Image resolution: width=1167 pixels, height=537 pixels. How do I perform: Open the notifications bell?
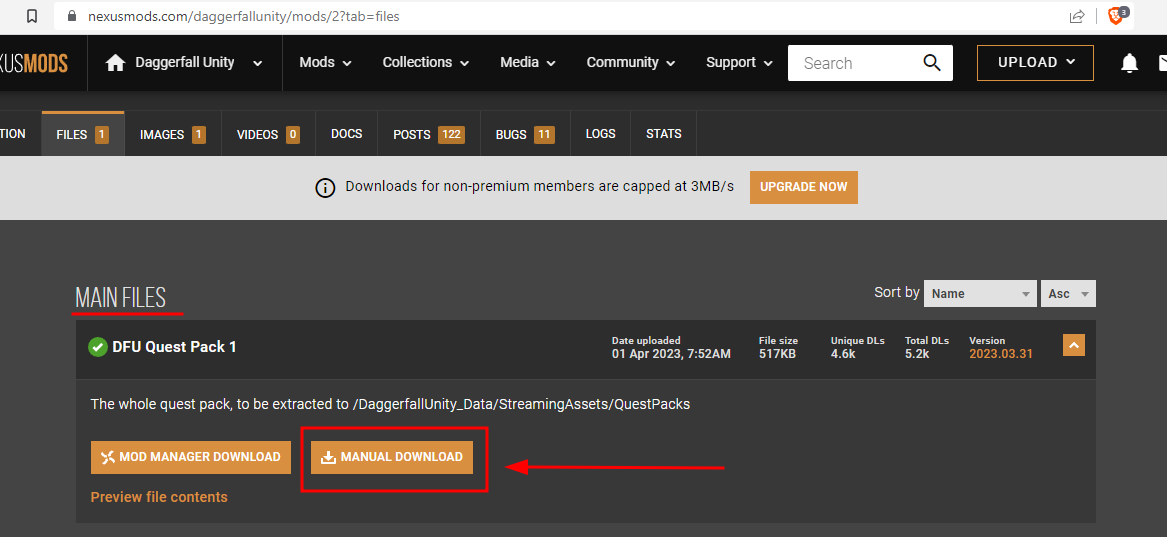pyautogui.click(x=1129, y=63)
